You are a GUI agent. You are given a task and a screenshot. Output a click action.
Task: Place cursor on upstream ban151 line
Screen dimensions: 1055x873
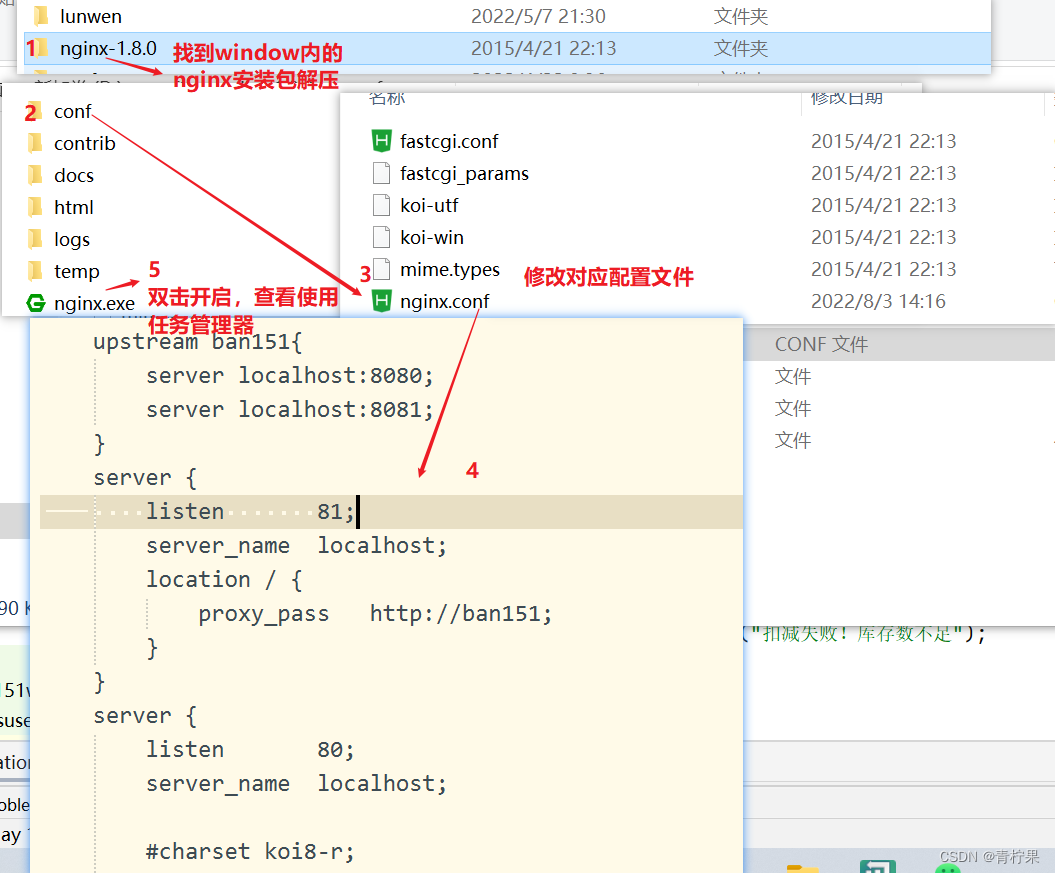point(198,342)
